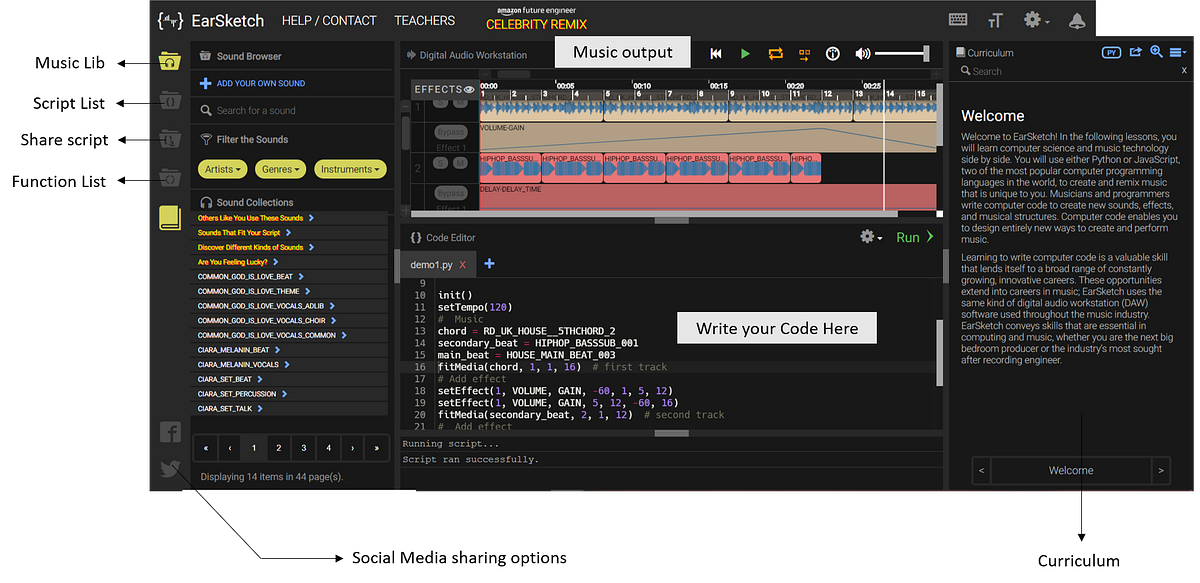Skip playback back to the beginning
Screen dimensions: 1200x583
(x=716, y=54)
